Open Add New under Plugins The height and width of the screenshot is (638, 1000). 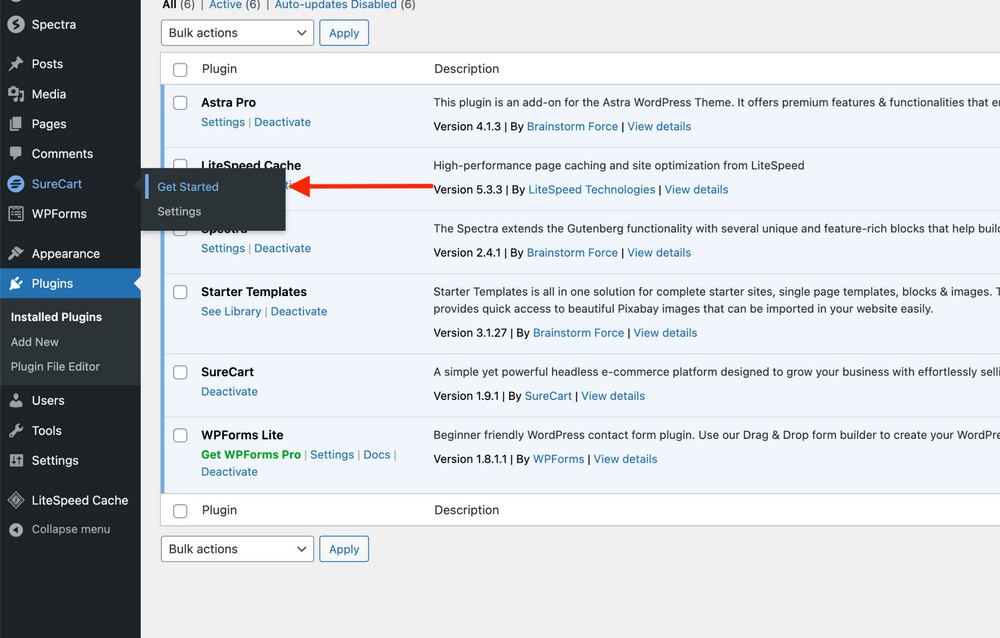click(x=34, y=341)
